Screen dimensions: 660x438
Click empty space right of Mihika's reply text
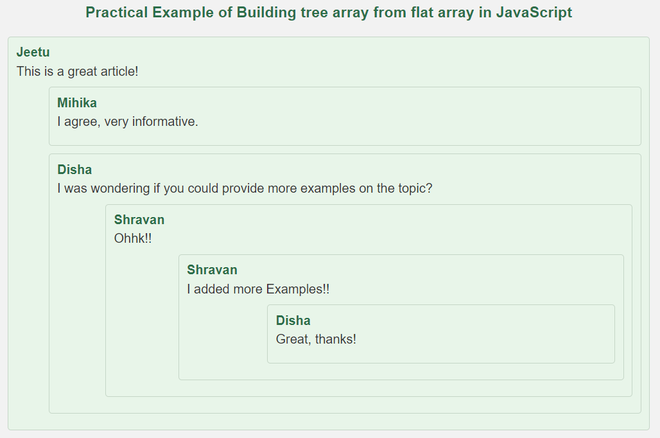(x=420, y=122)
